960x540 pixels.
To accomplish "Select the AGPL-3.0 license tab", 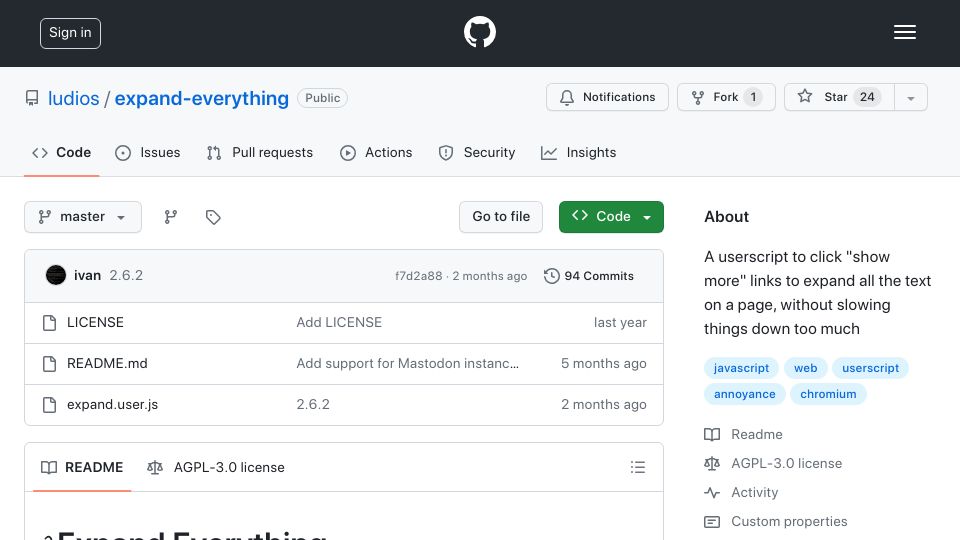I will pyautogui.click(x=216, y=467).
